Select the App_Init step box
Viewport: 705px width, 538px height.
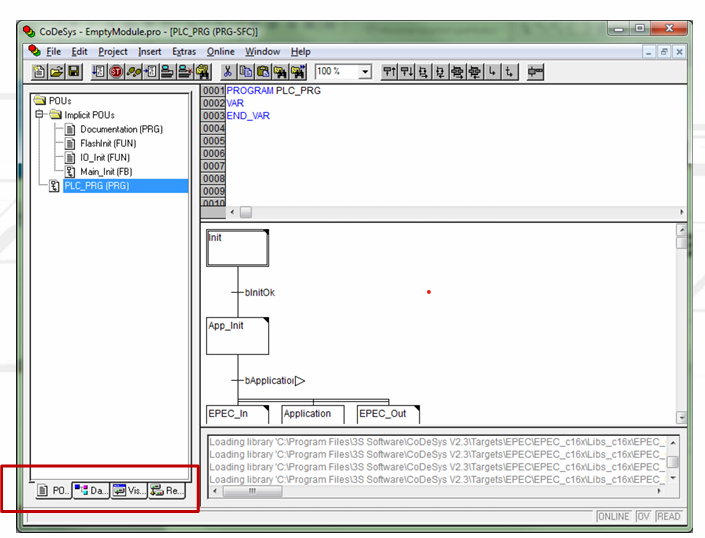tap(237, 336)
